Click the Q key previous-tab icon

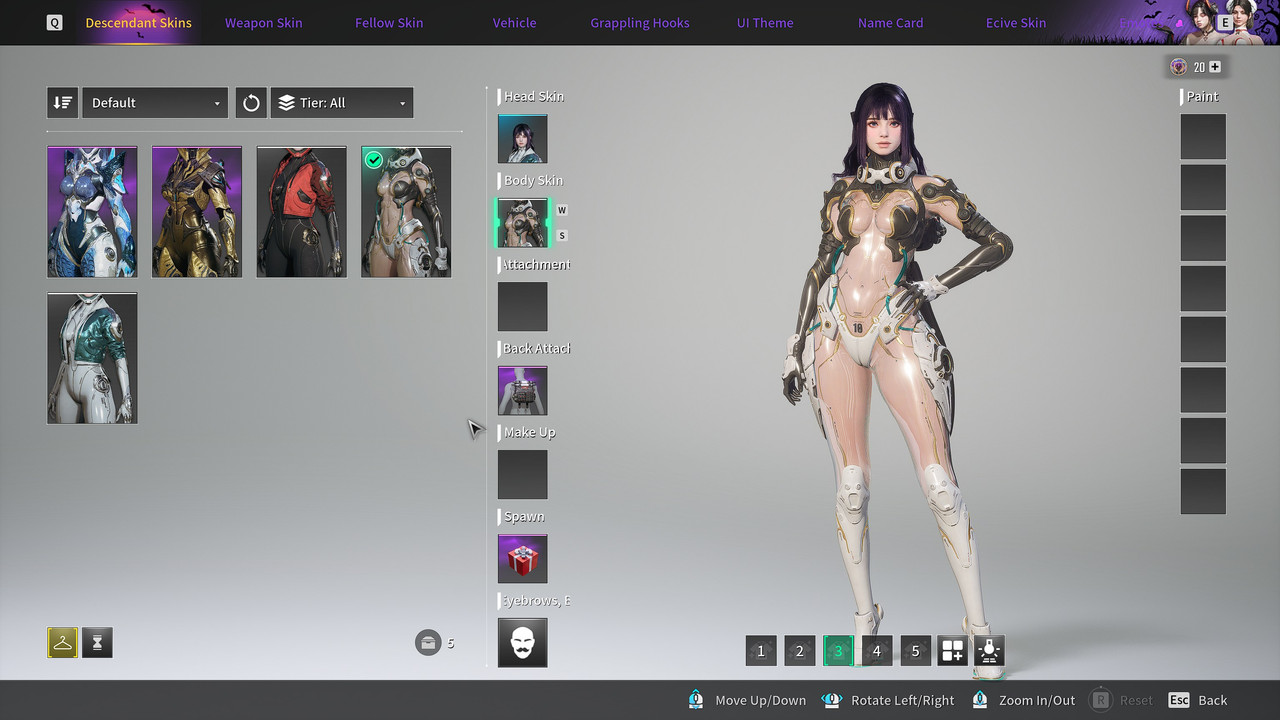[x=54, y=22]
